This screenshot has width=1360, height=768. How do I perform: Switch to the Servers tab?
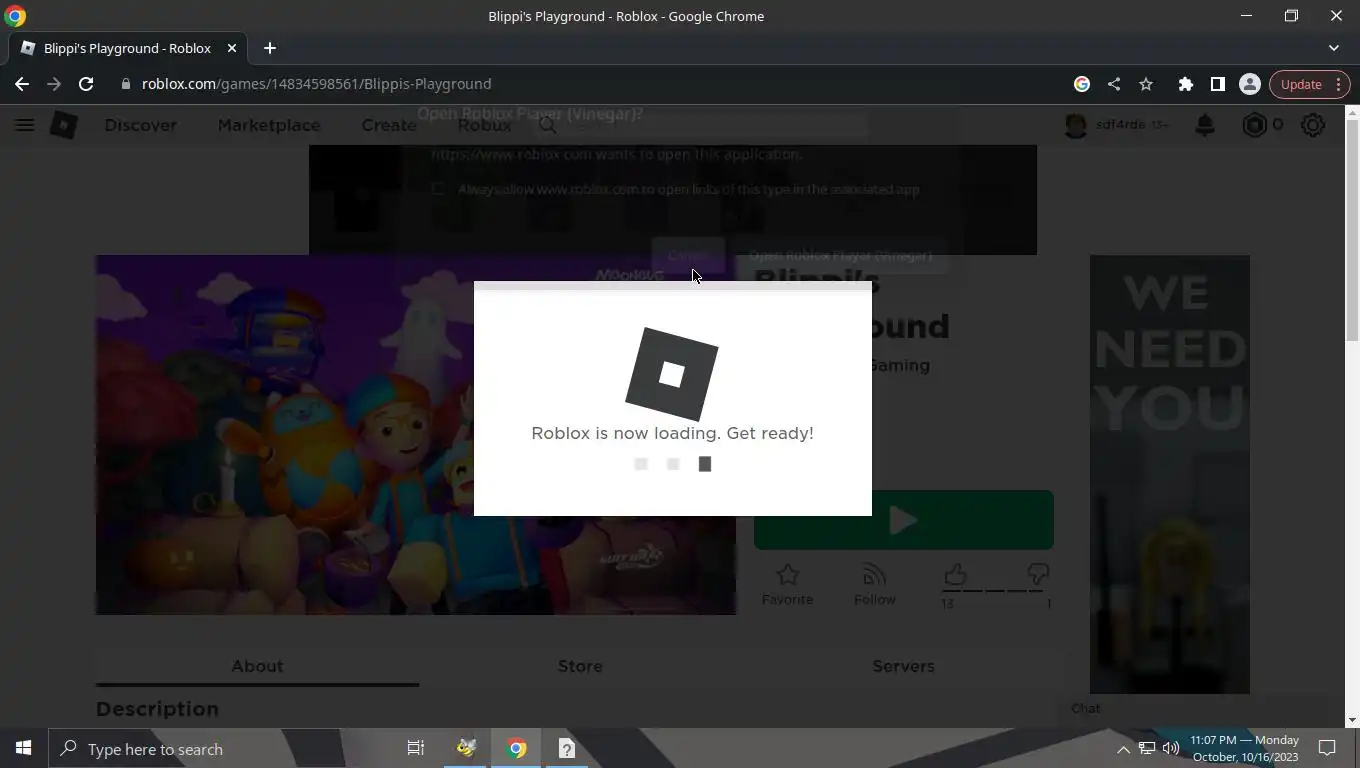pos(903,666)
